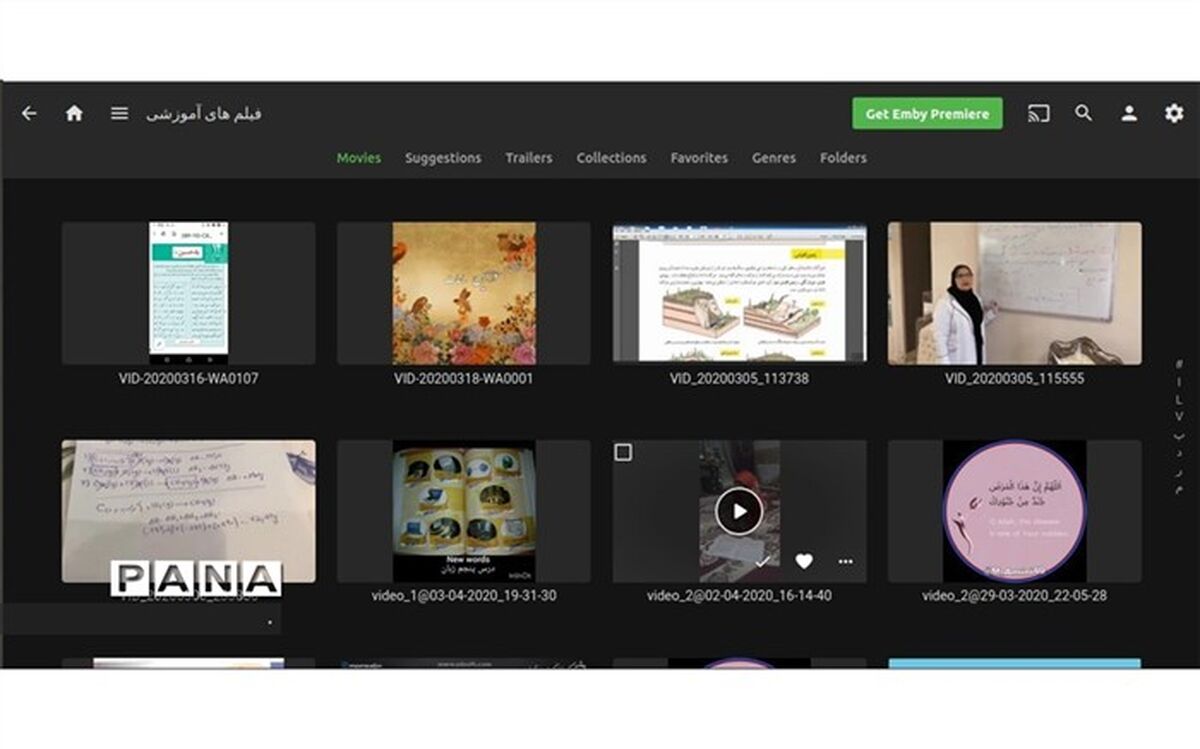Jump to letter V in alphabet picker
The height and width of the screenshot is (749, 1200).
(1179, 415)
